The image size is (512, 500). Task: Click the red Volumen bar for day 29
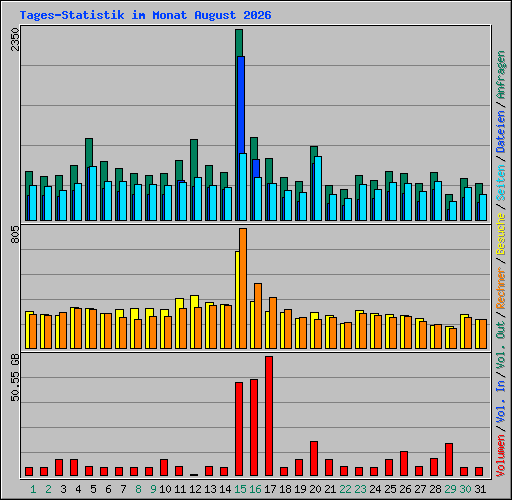coord(449,459)
